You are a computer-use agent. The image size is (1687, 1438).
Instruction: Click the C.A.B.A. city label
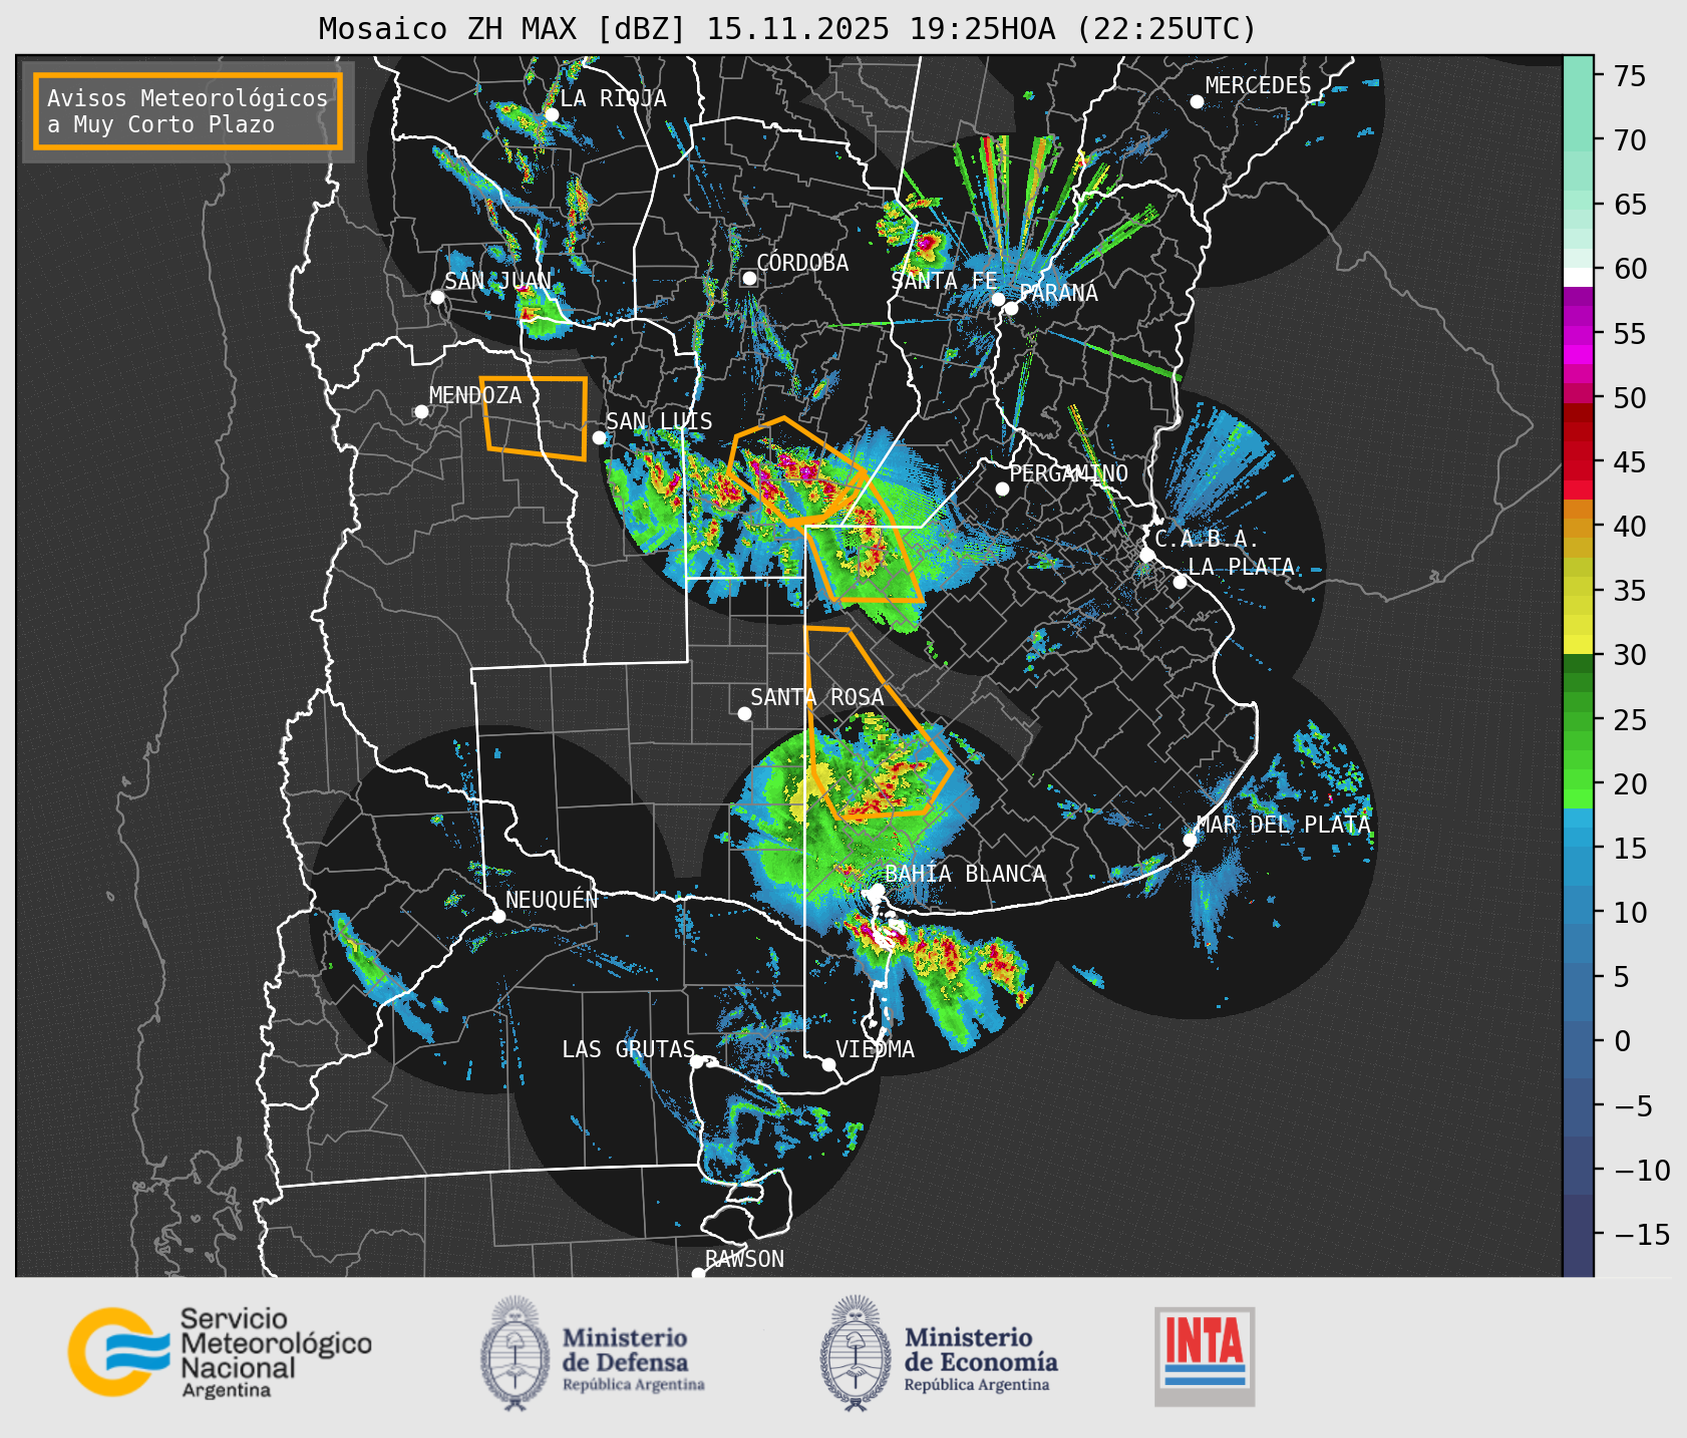1207,539
